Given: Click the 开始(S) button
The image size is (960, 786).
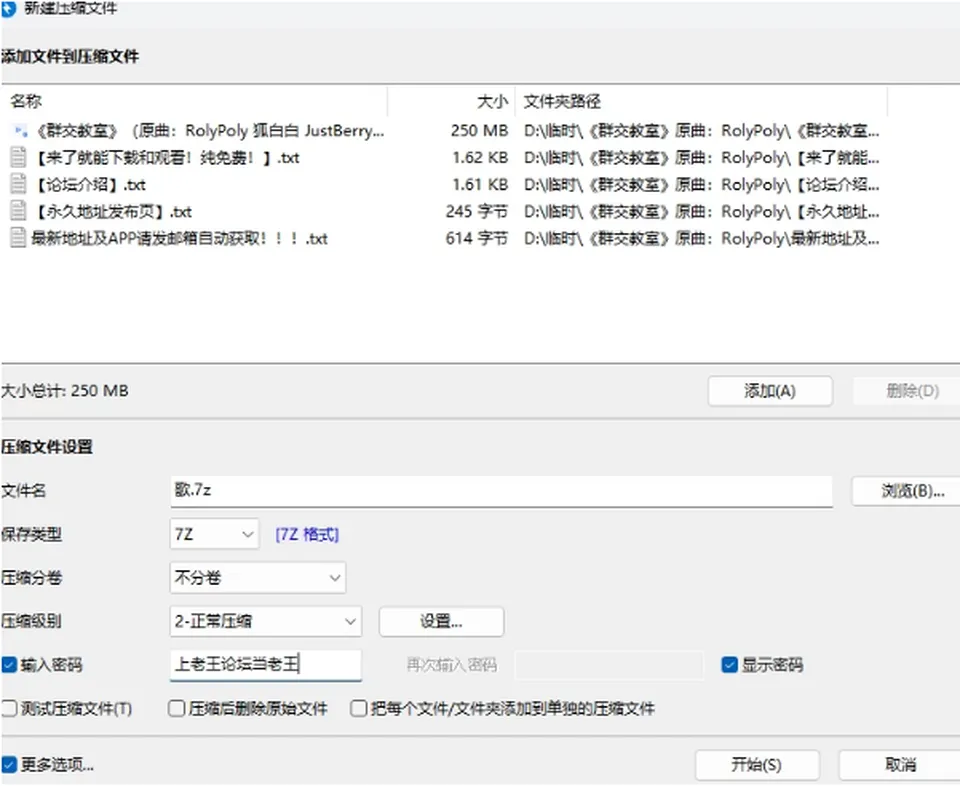Looking at the screenshot, I should [x=757, y=765].
